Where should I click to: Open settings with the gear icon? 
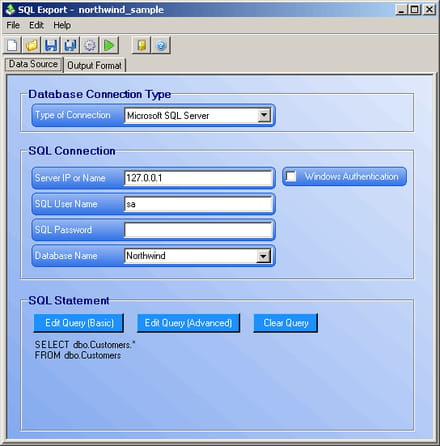click(x=90, y=45)
